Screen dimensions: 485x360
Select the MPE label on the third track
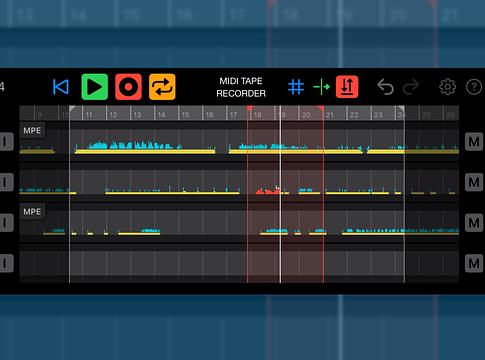click(32, 212)
